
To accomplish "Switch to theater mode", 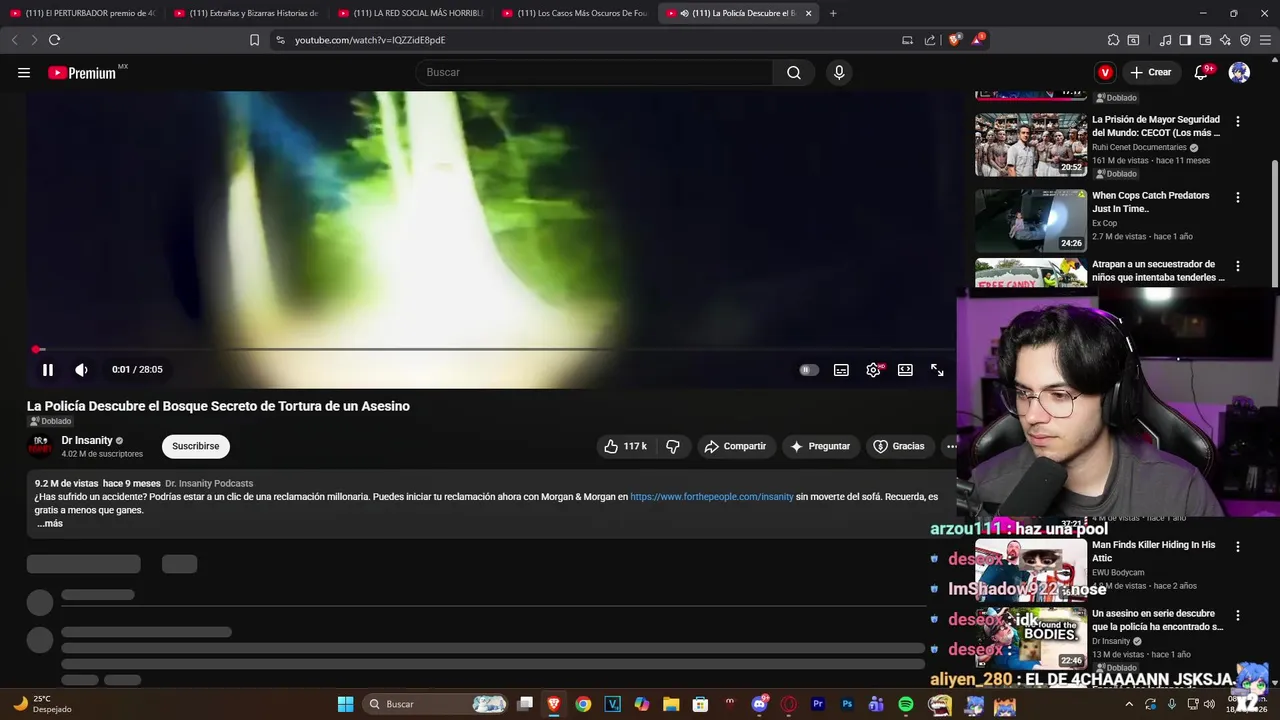I will [x=905, y=370].
